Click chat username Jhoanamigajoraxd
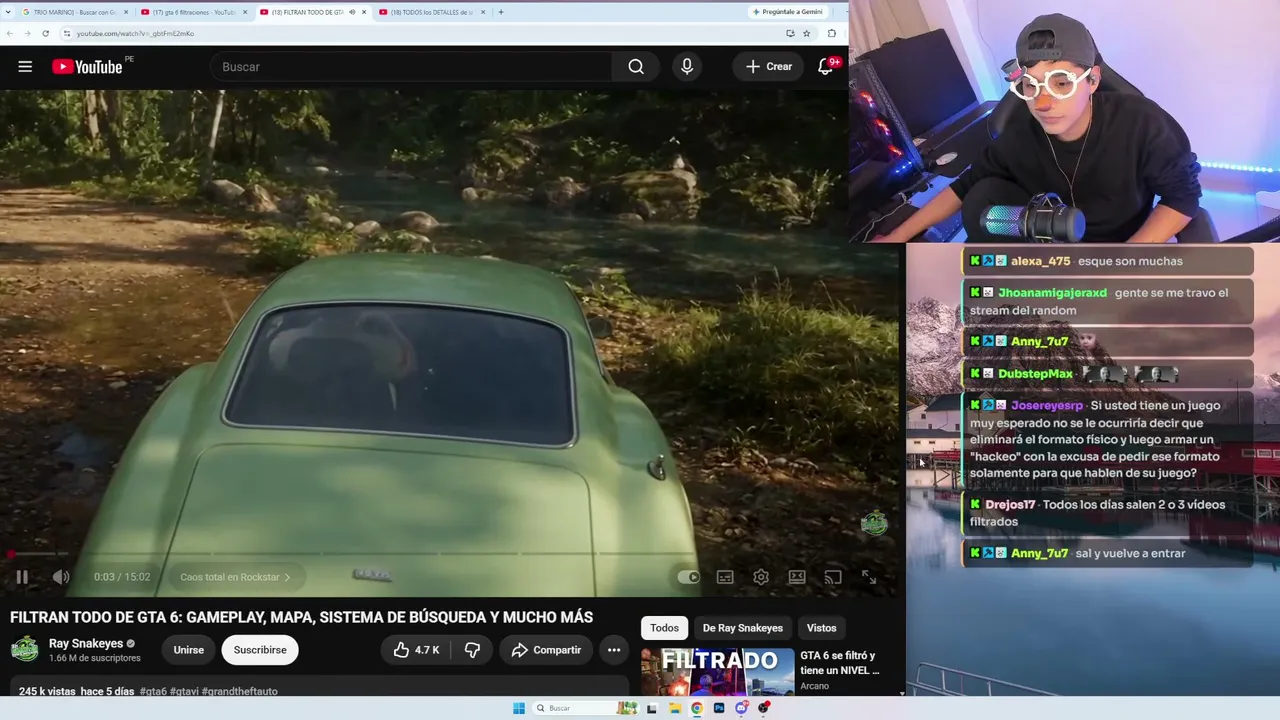This screenshot has height=720, width=1280. tap(1052, 293)
